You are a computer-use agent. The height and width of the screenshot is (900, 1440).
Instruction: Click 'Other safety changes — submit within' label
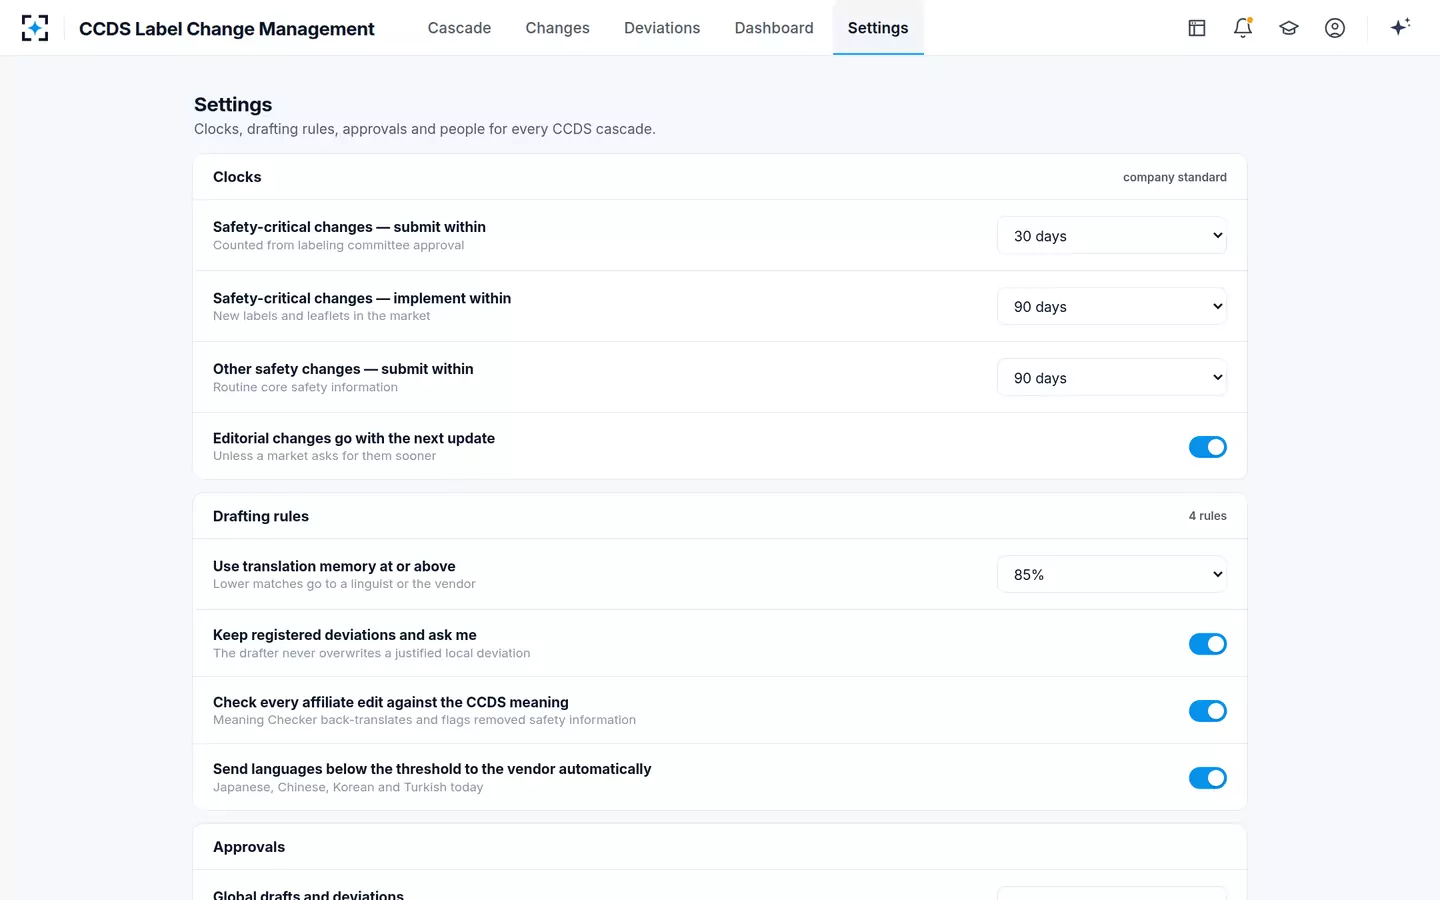(343, 369)
